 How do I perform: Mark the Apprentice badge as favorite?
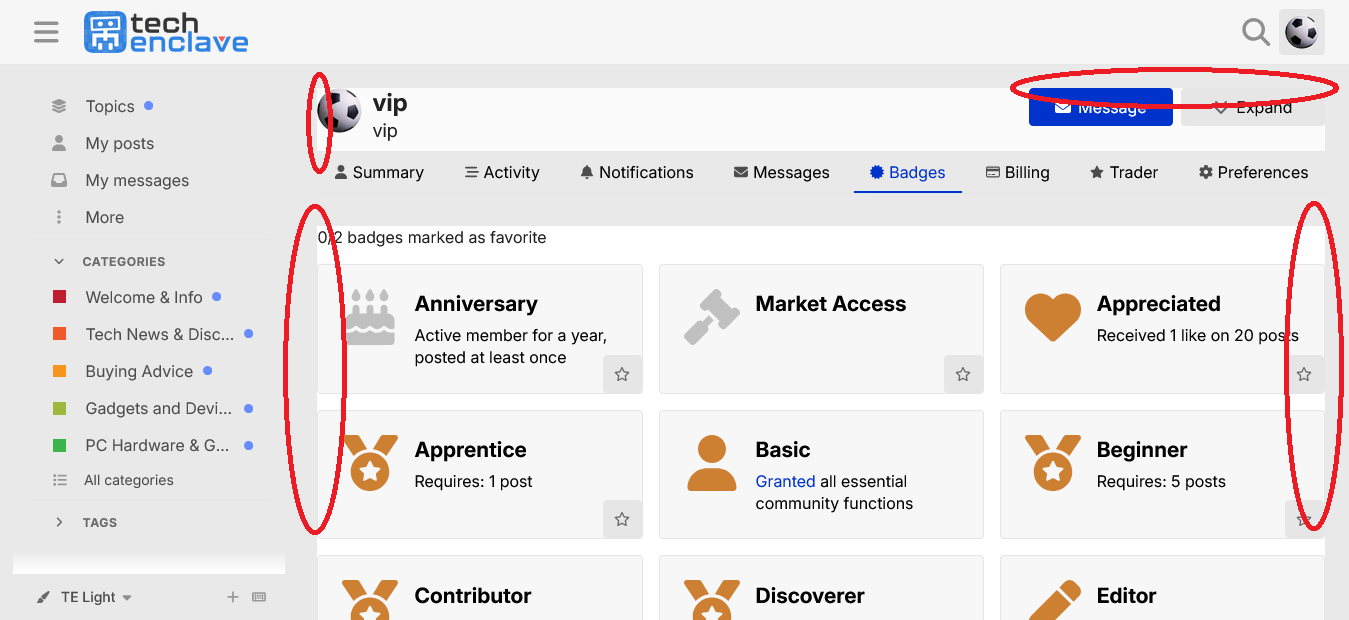[622, 520]
